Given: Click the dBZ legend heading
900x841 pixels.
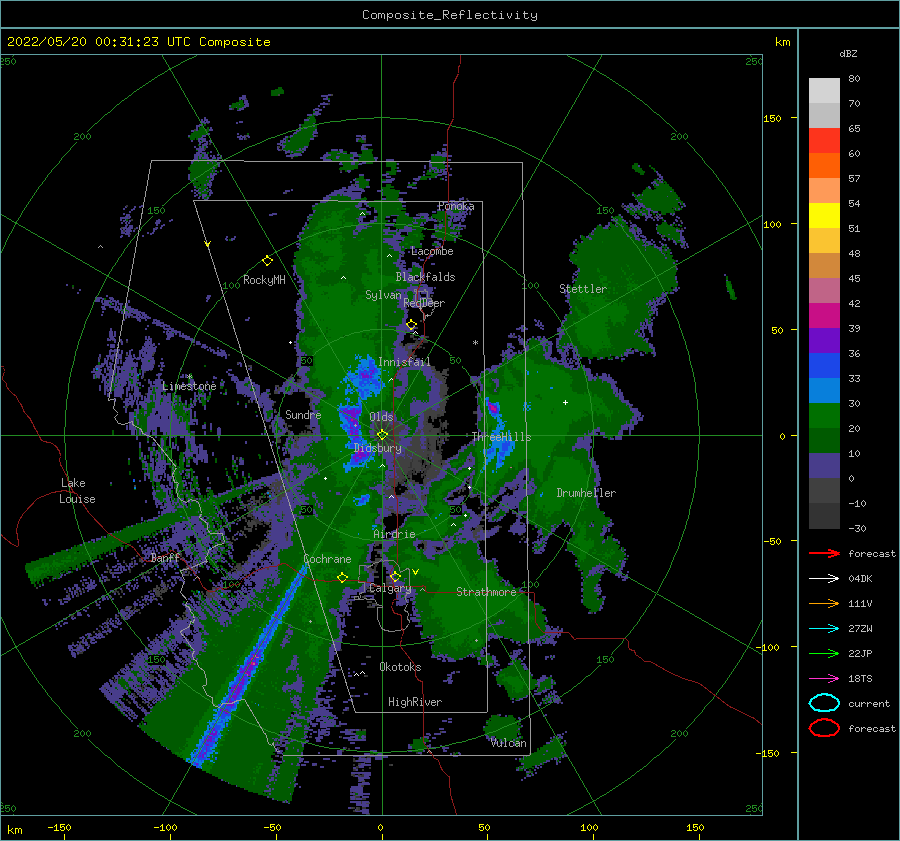Looking at the screenshot, I should click(848, 53).
